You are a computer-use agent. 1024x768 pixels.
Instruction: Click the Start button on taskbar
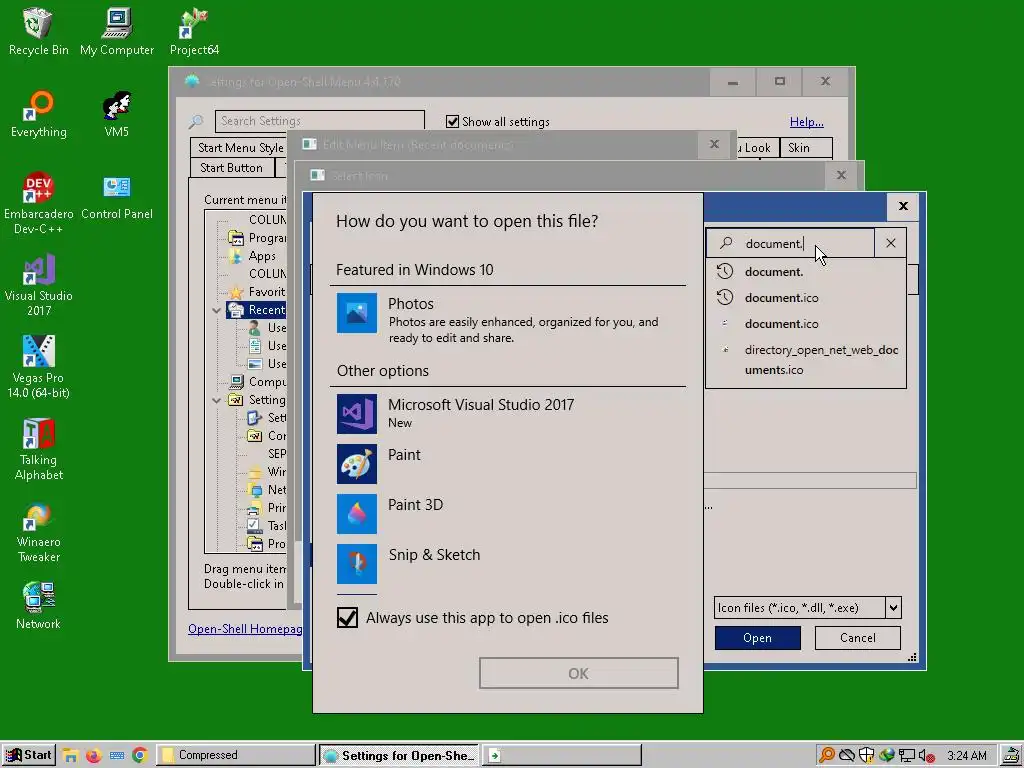pos(29,755)
